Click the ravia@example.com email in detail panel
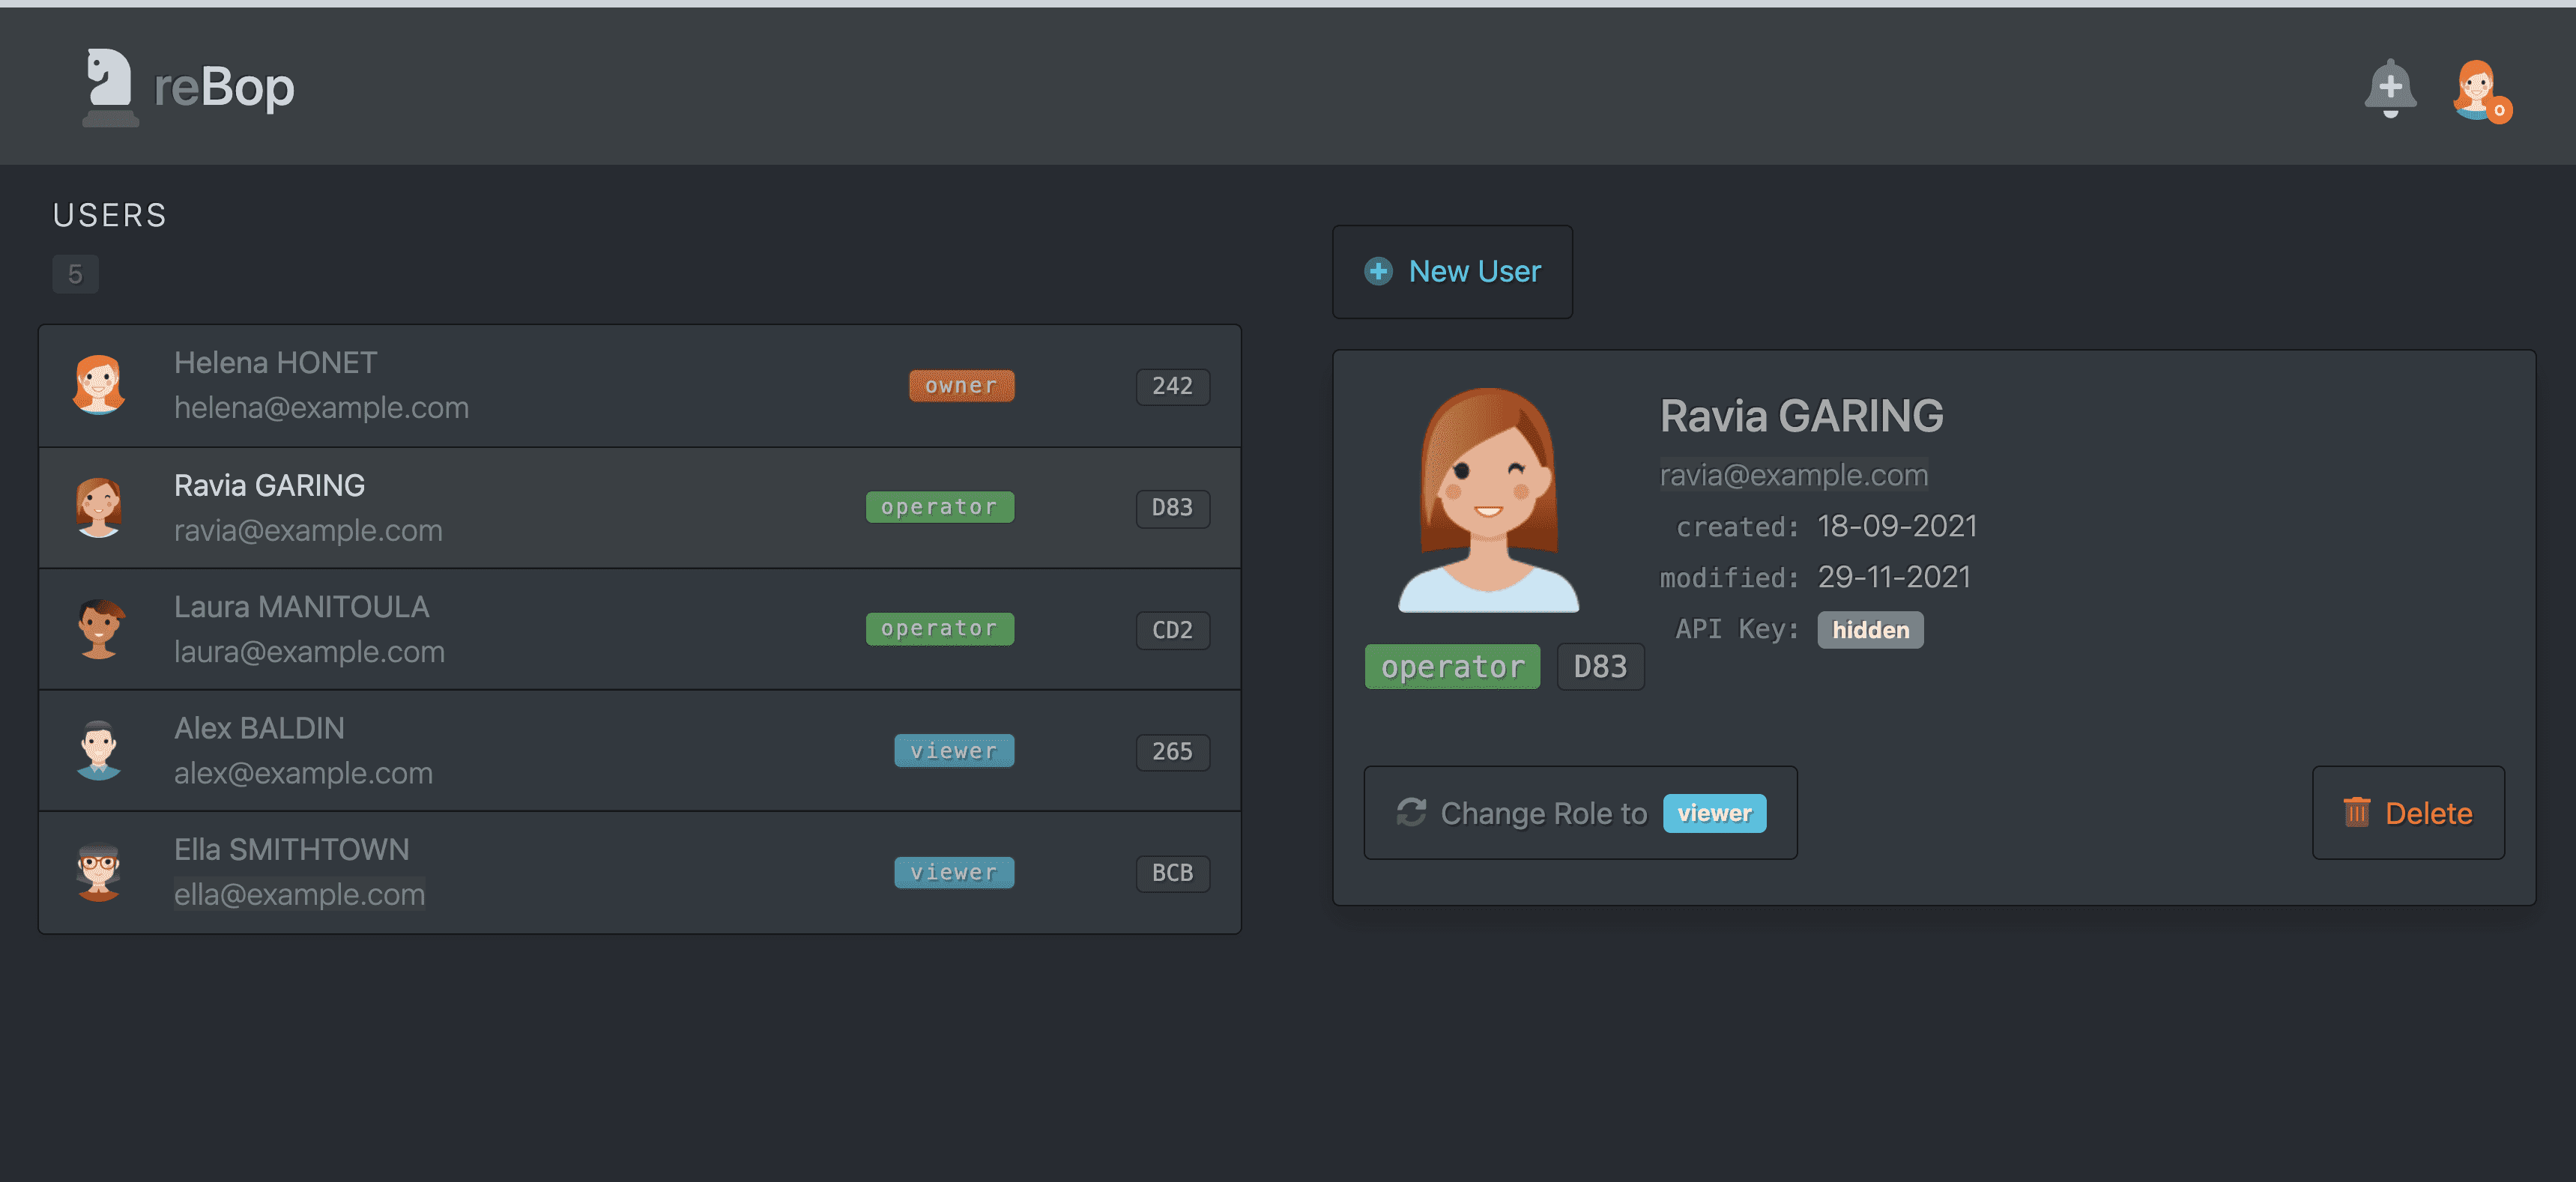Viewport: 2576px width, 1182px height. pyautogui.click(x=1793, y=474)
